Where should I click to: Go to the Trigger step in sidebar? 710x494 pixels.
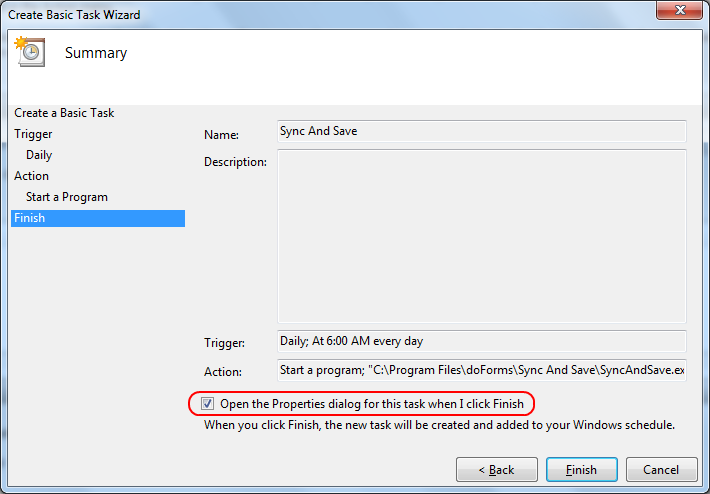click(33, 134)
